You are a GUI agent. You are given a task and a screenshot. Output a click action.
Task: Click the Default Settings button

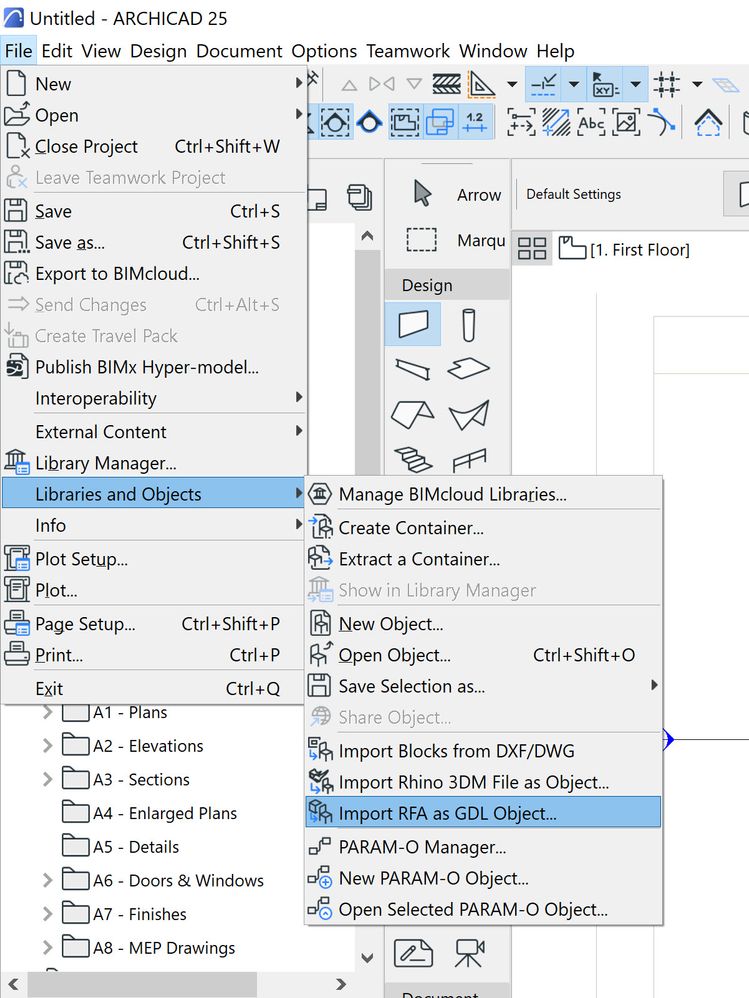point(574,194)
